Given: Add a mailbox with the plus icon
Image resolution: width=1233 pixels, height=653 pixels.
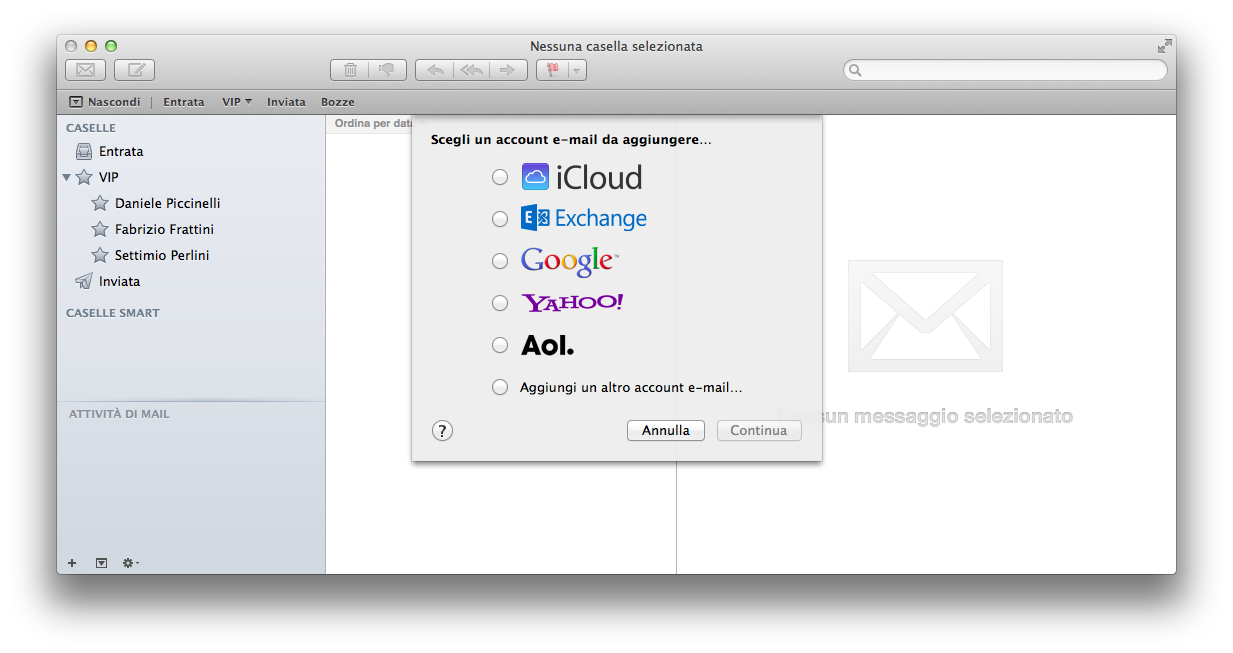Looking at the screenshot, I should (72, 563).
